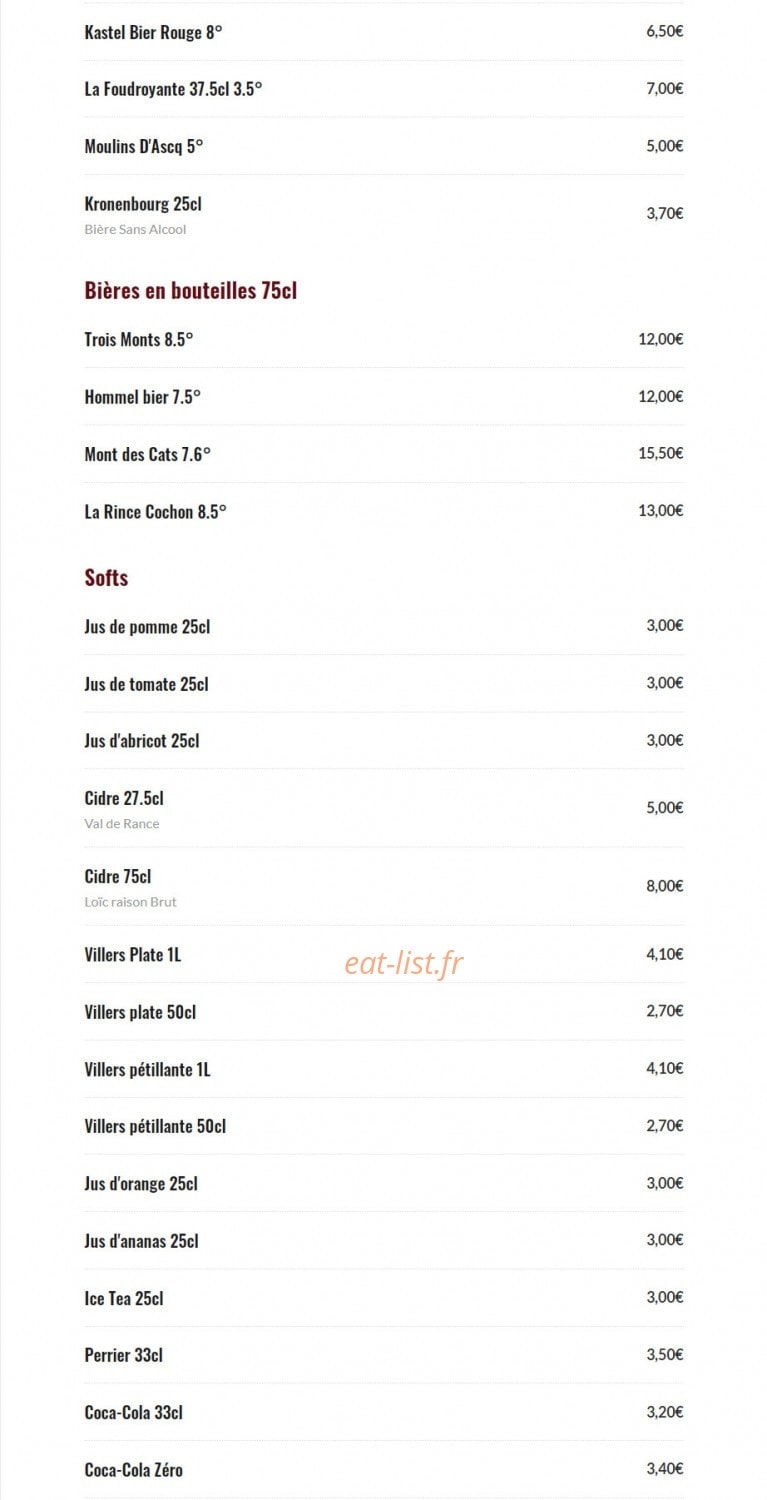
Task: Click Cidre 75cl Loïc raison Brut
Action: (384, 886)
